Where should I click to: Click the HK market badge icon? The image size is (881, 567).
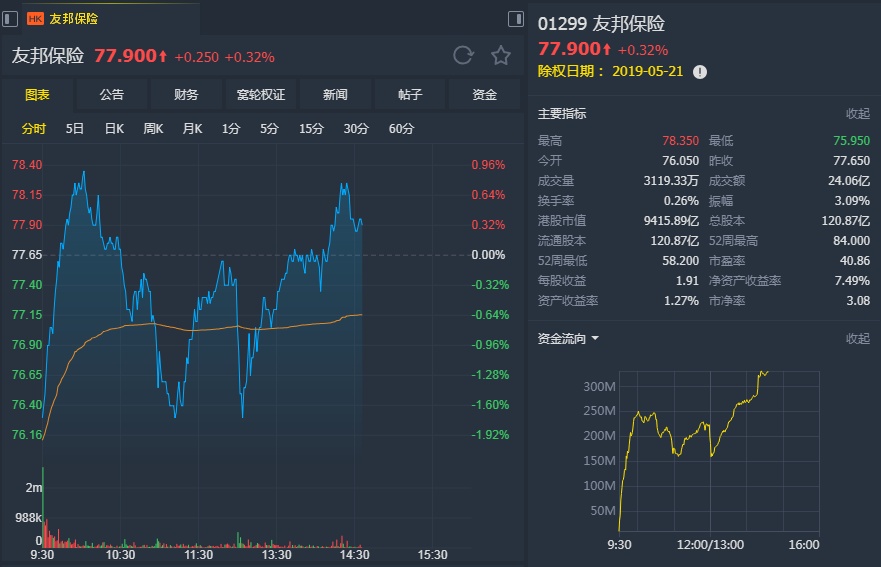click(35, 18)
